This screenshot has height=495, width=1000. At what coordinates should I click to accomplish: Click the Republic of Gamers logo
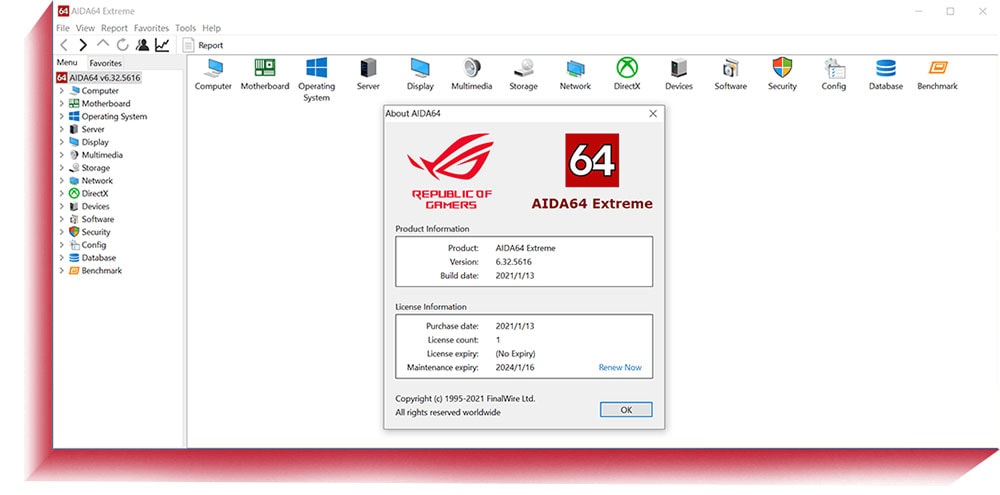pyautogui.click(x=452, y=171)
